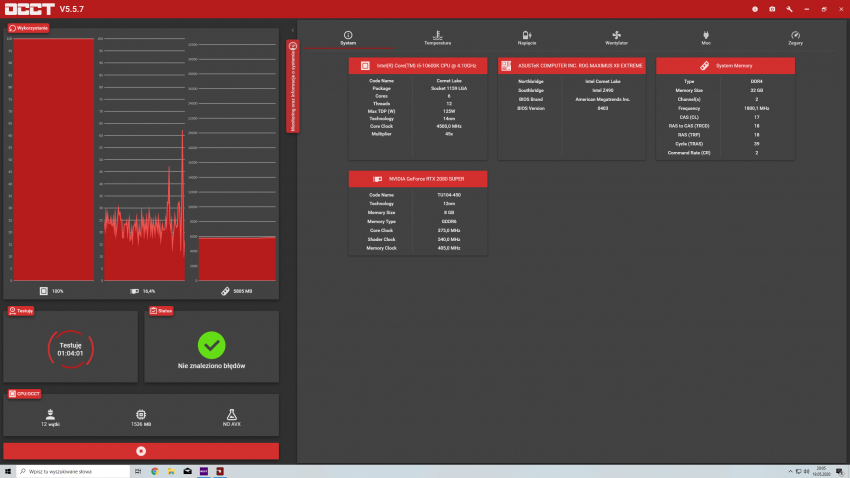The image size is (850, 478).
Task: Click the 1536 MB memory chip icon
Action: click(x=141, y=415)
